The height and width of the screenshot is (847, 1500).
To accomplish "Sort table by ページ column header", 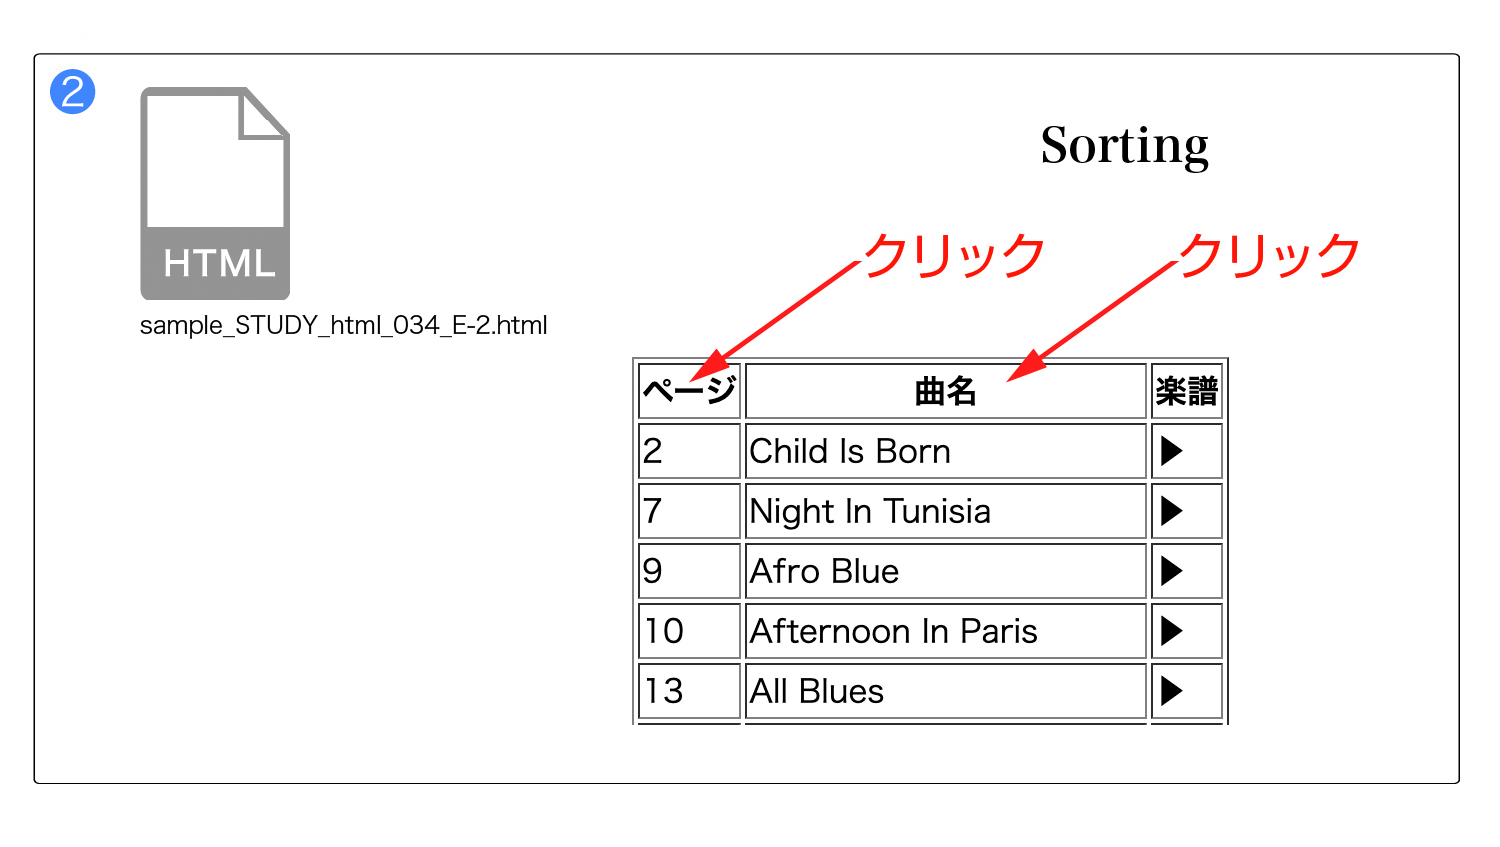I will [690, 391].
